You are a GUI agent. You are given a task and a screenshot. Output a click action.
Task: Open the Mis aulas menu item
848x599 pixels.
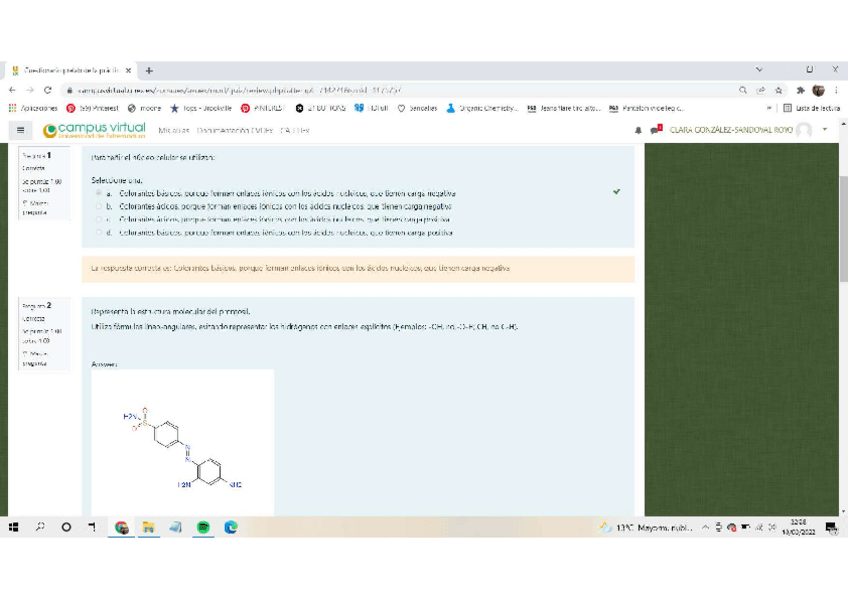[x=173, y=131]
